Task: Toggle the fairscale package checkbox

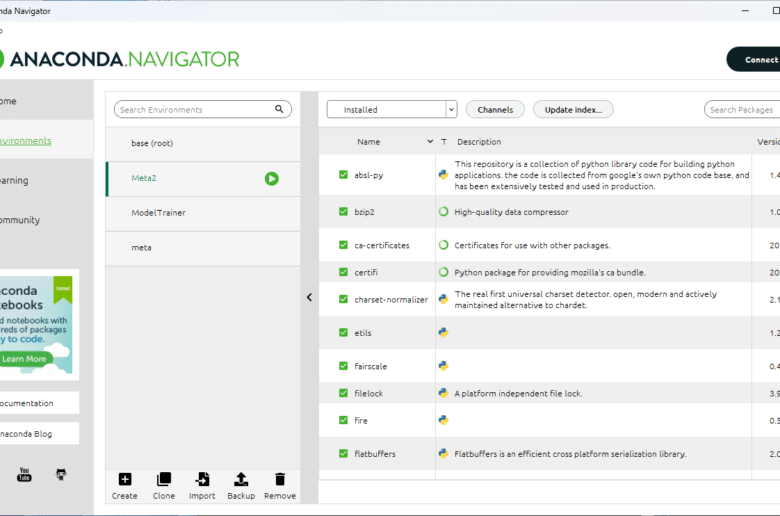Action: [x=343, y=366]
